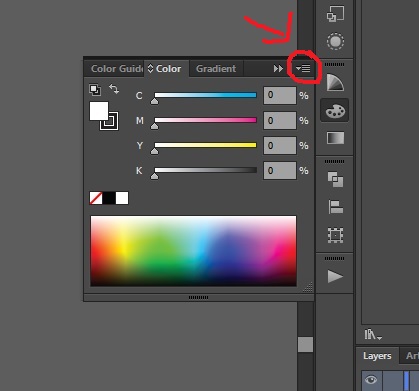The height and width of the screenshot is (391, 419).
Task: Swap Fill and Stroke with arrow icon
Action: click(114, 89)
